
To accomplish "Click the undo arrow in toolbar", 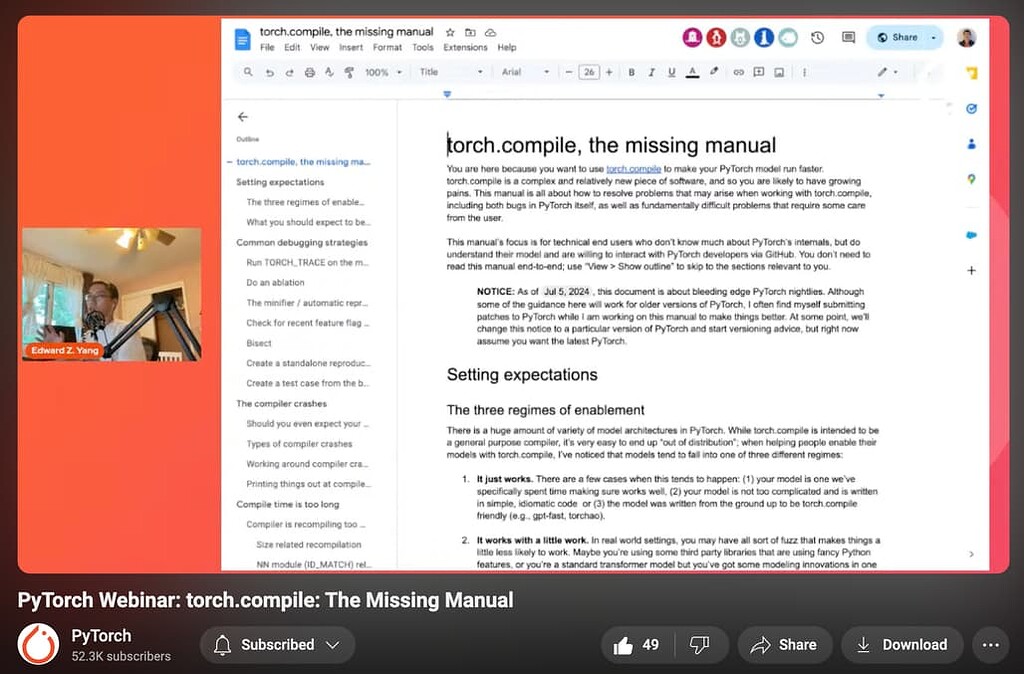I will (269, 72).
